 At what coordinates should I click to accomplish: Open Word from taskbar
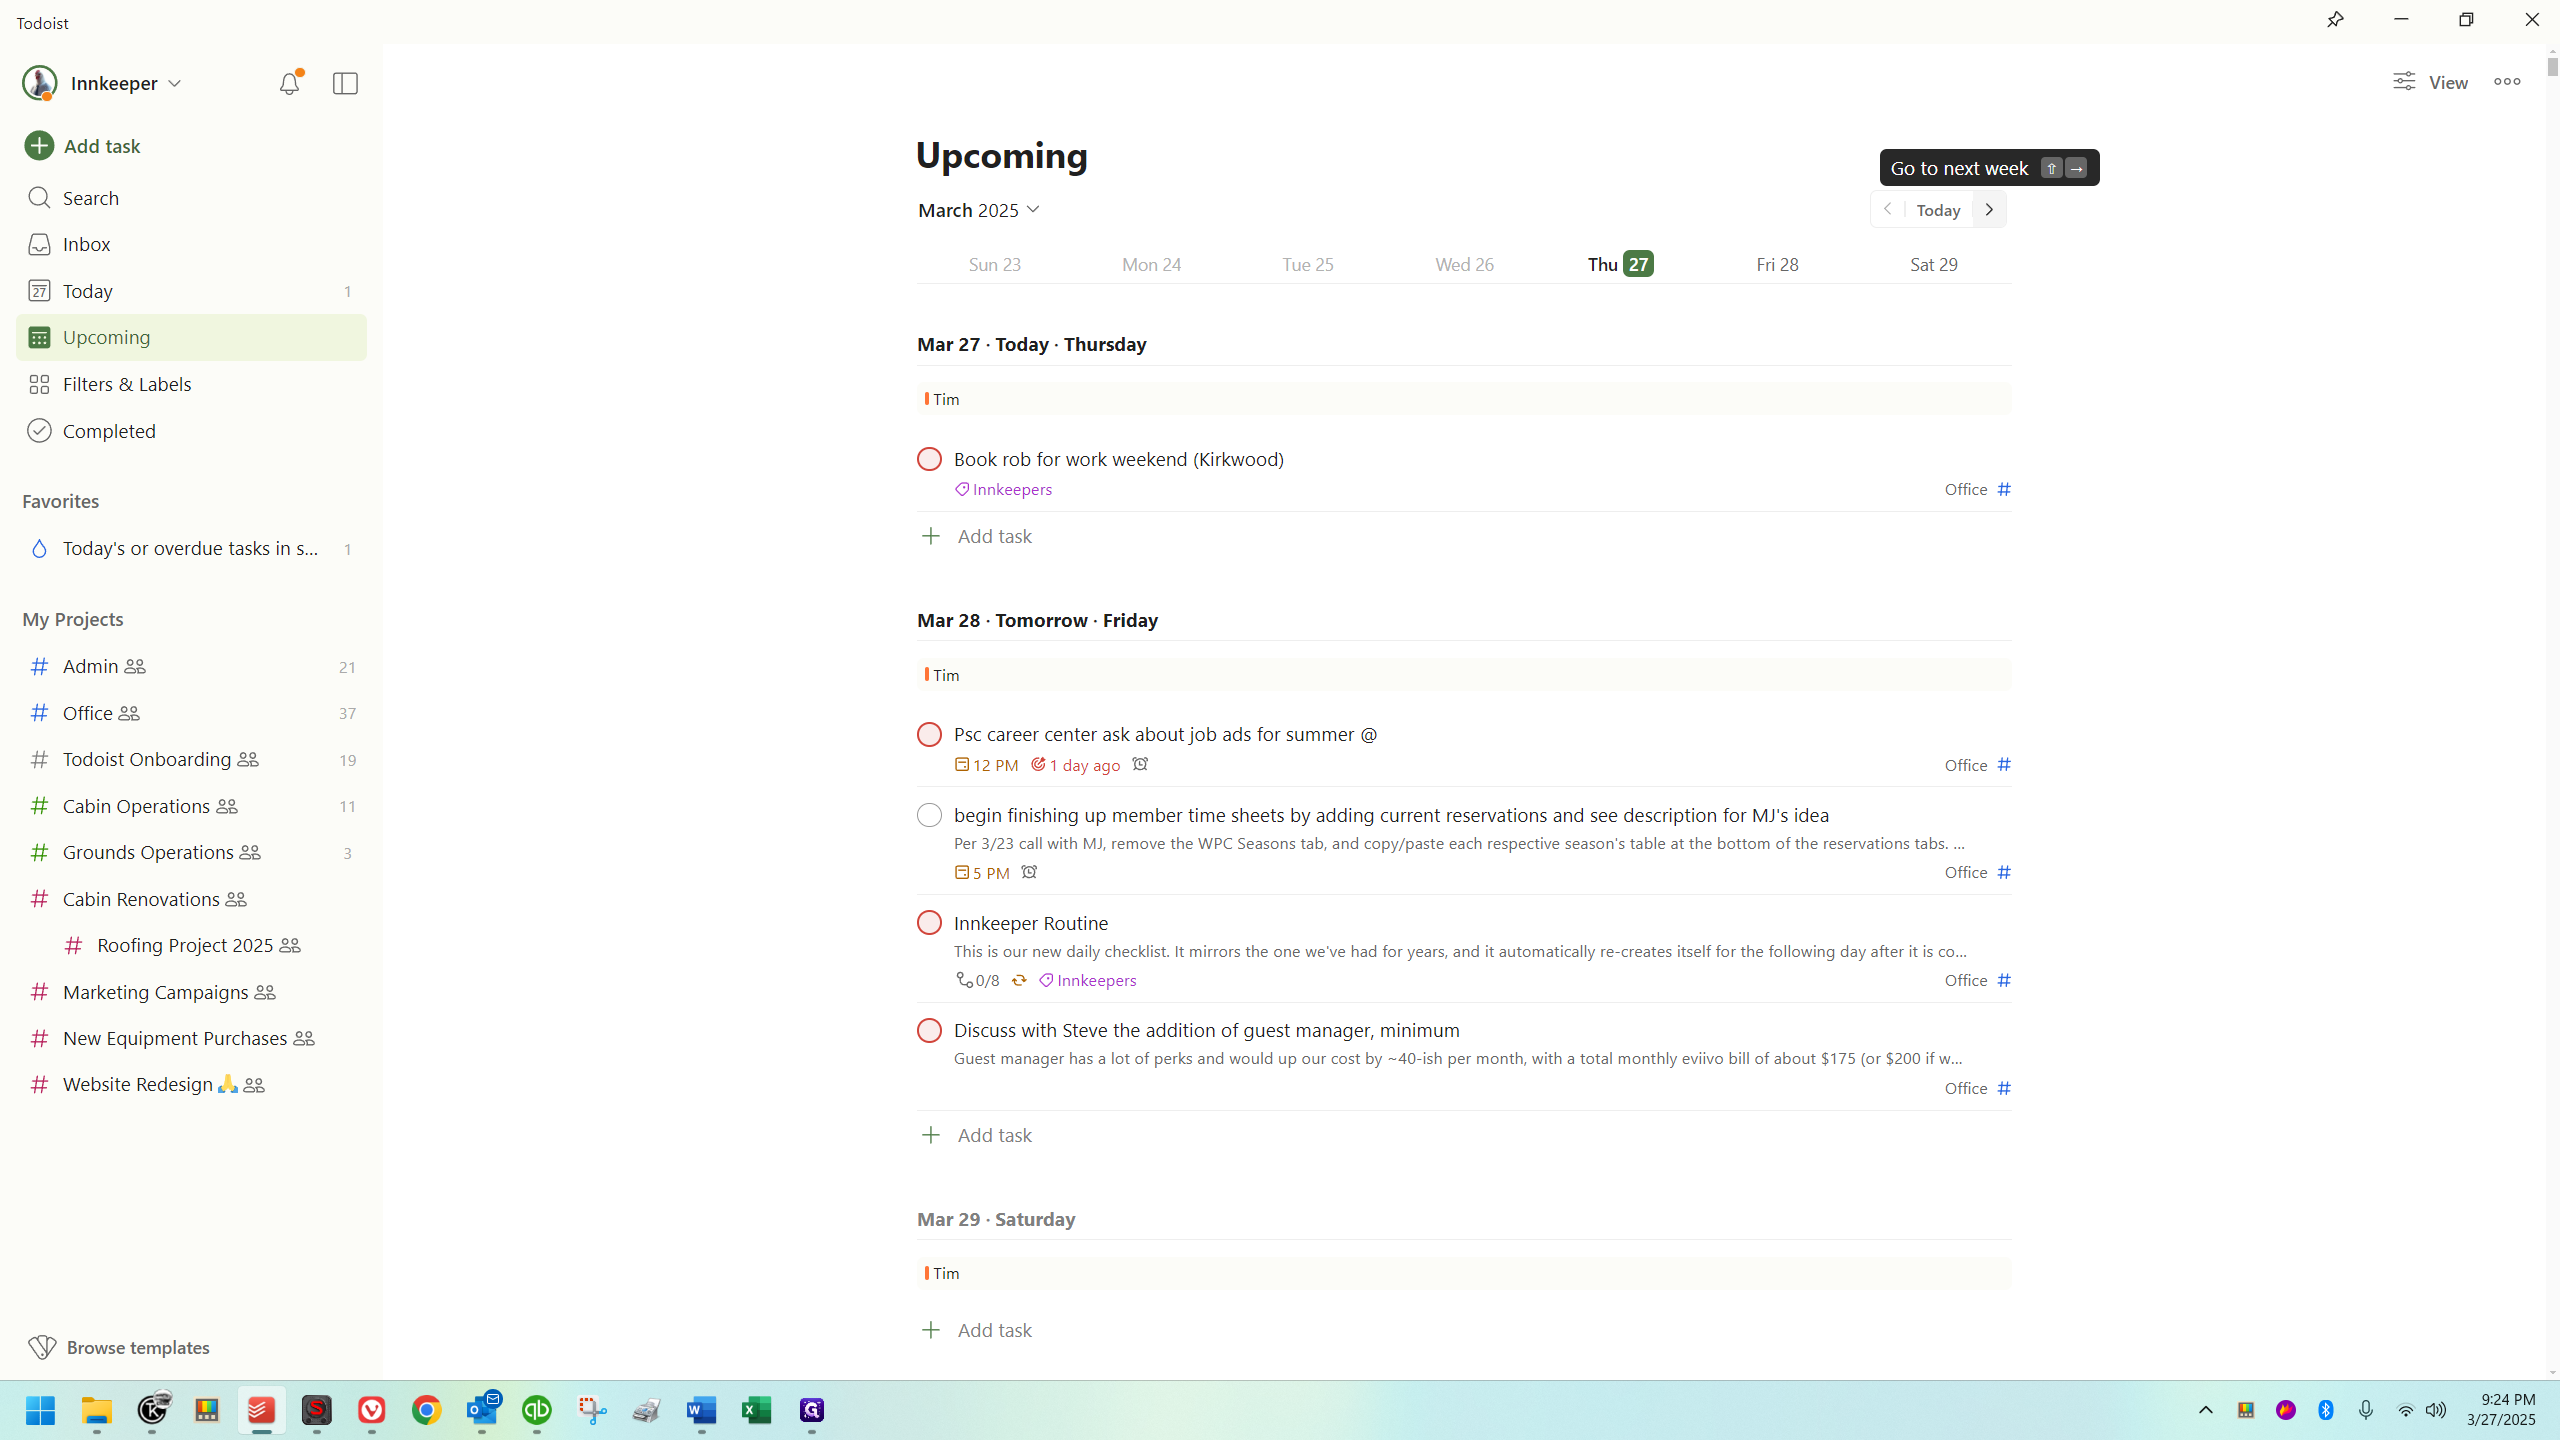pyautogui.click(x=702, y=1410)
